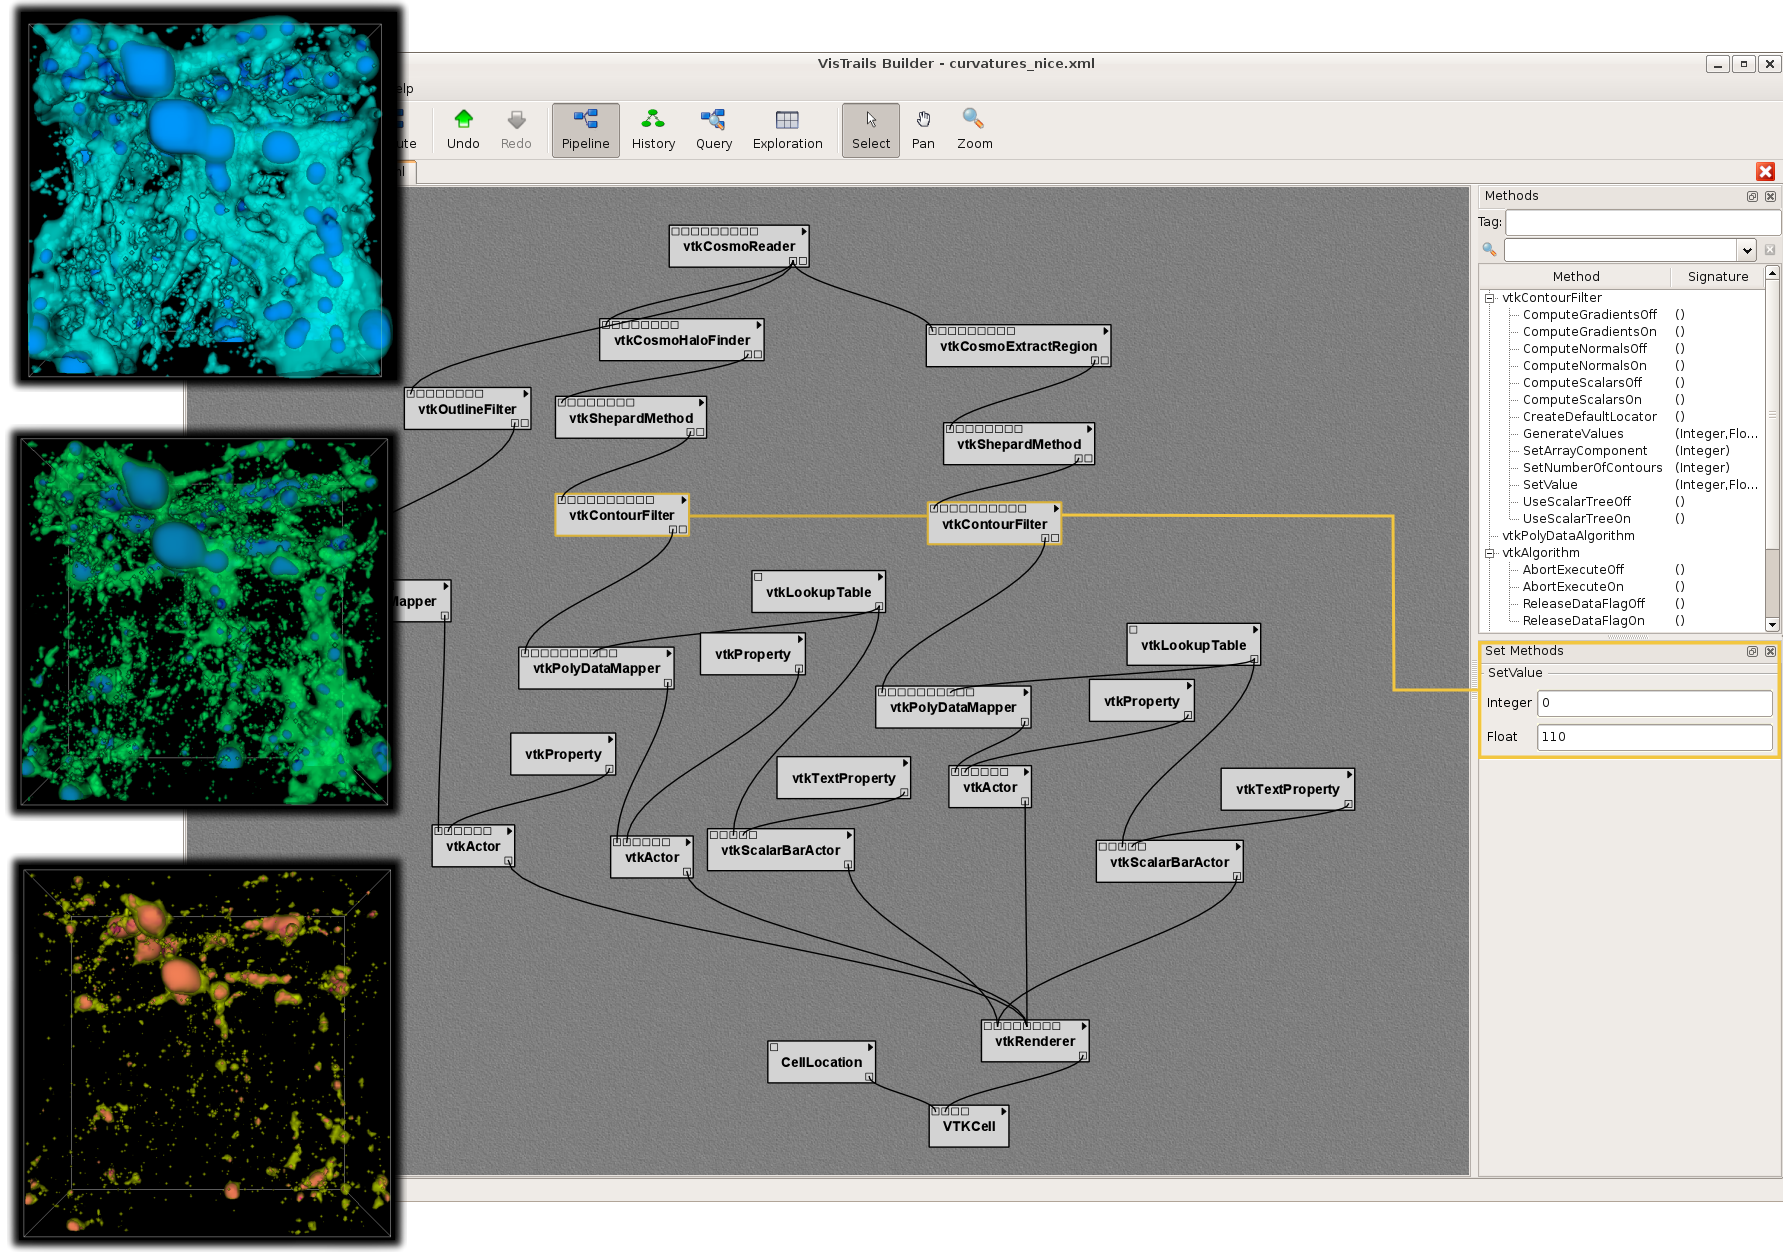Switch to the History view
Screen dimensions: 1783x1258
(653, 129)
